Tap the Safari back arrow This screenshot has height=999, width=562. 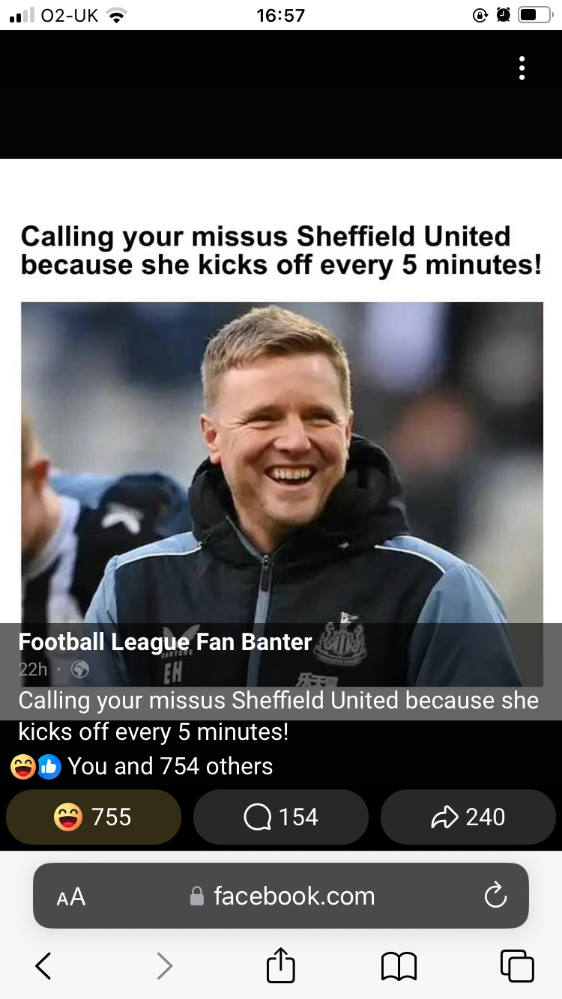pos(43,966)
